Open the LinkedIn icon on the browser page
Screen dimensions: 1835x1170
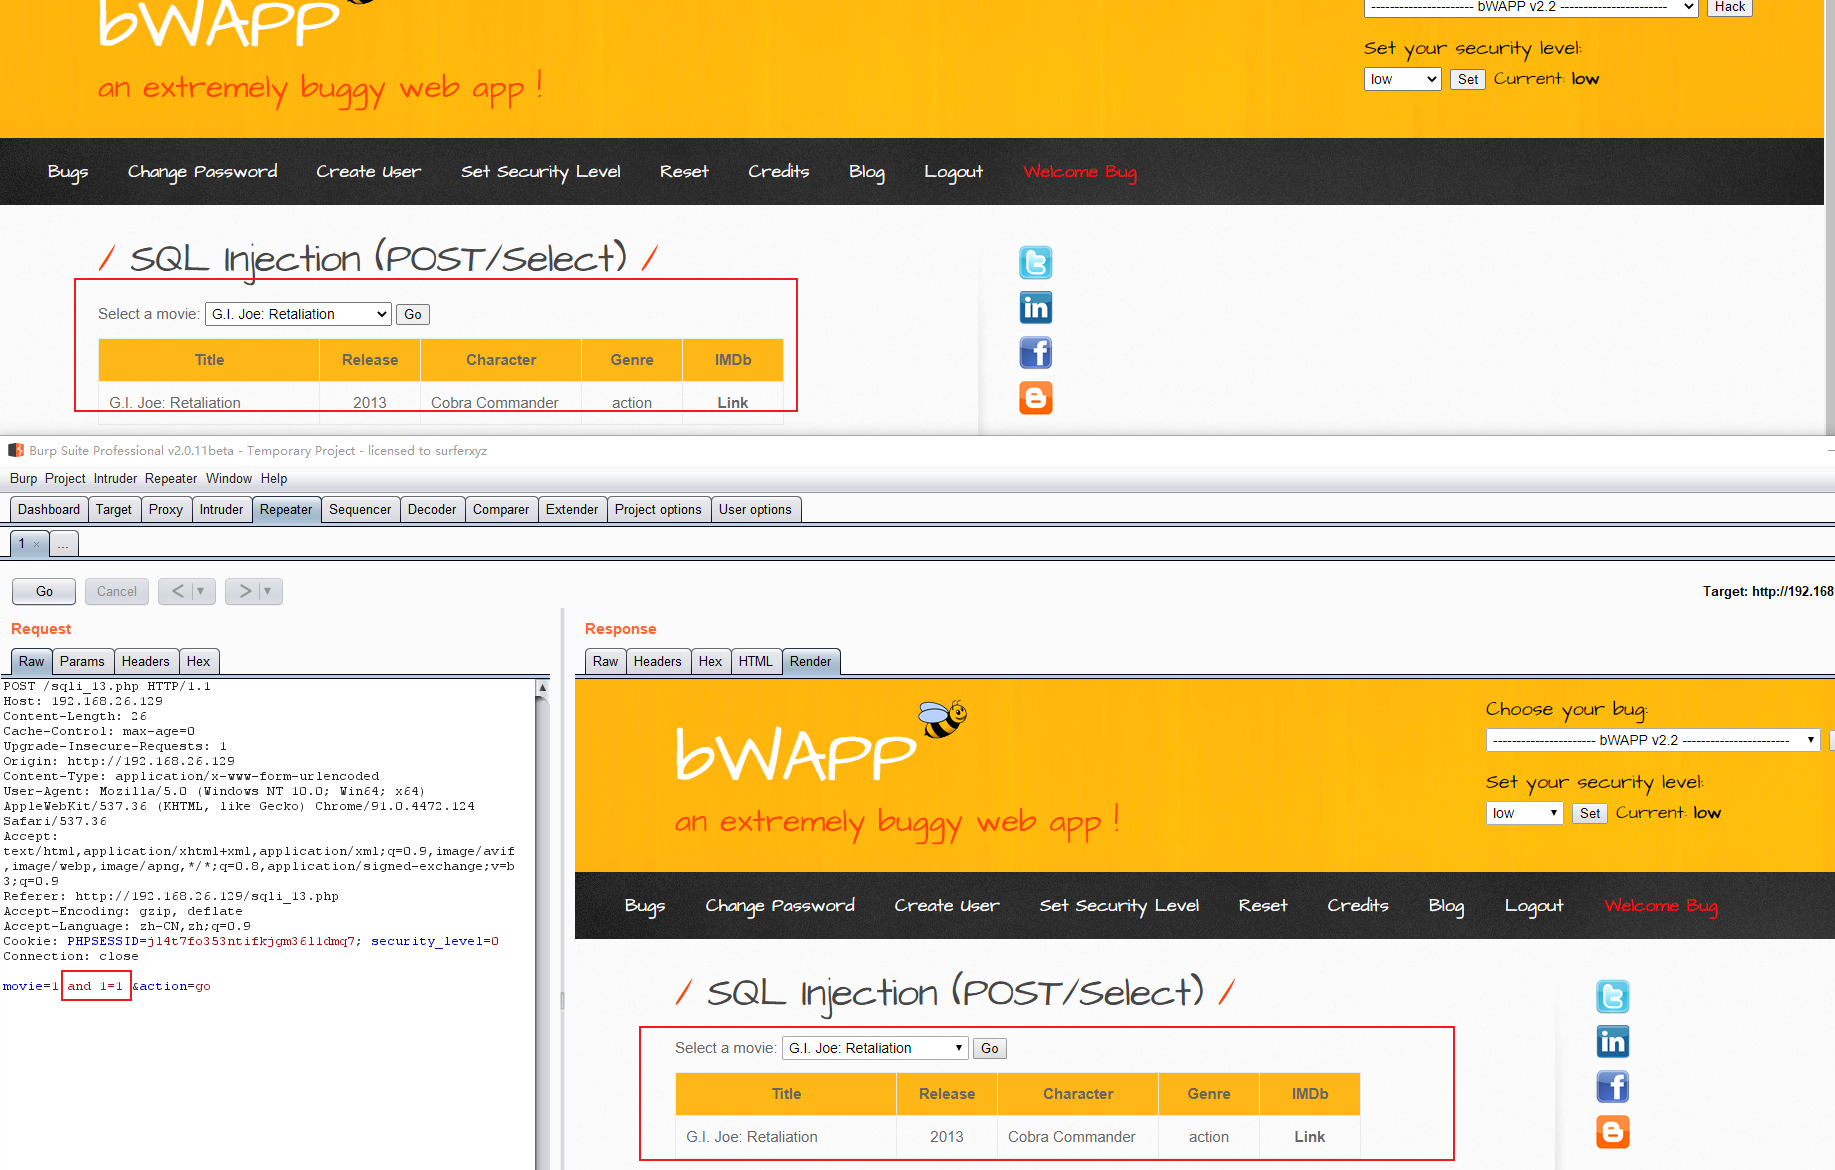[x=1035, y=307]
